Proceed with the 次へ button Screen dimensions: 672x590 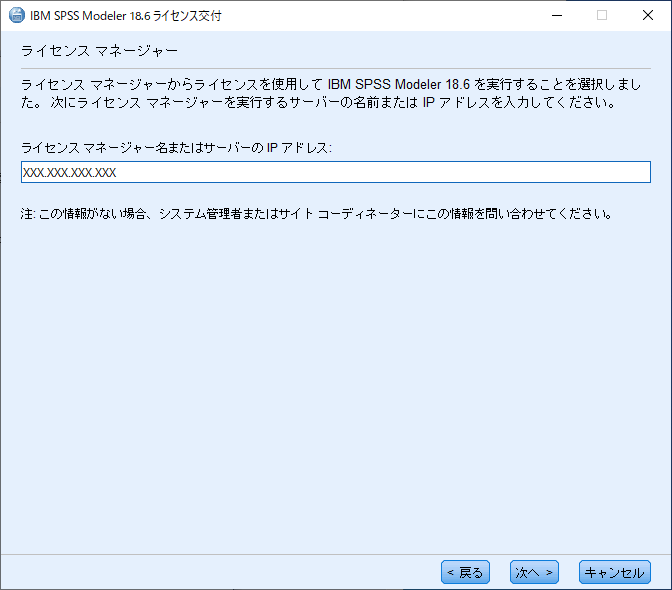[x=534, y=572]
